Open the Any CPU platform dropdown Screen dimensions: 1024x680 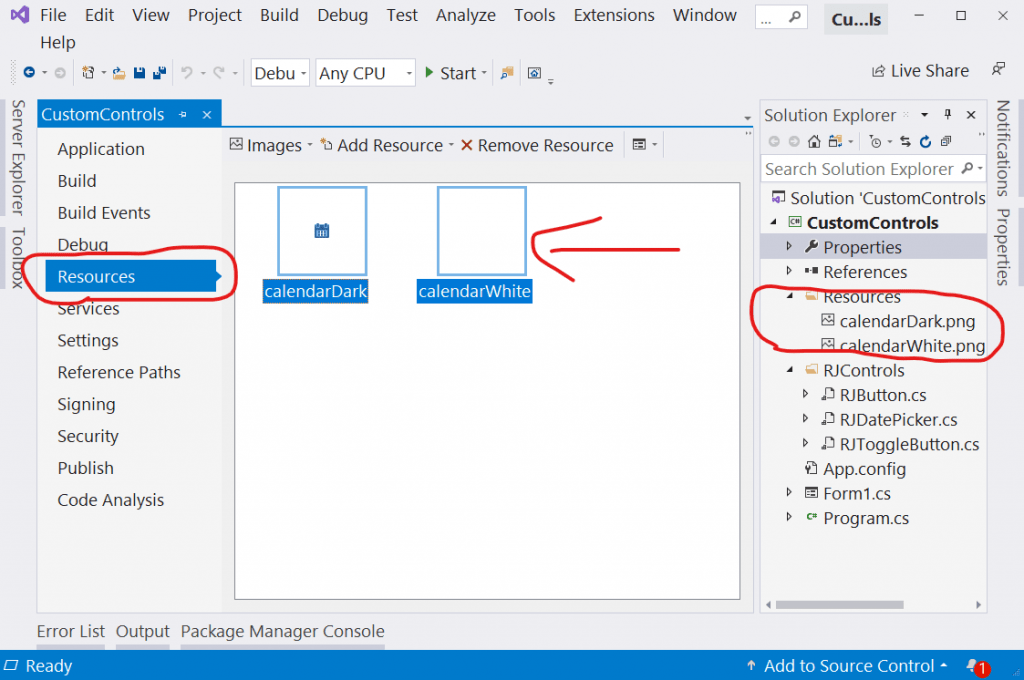click(x=364, y=72)
